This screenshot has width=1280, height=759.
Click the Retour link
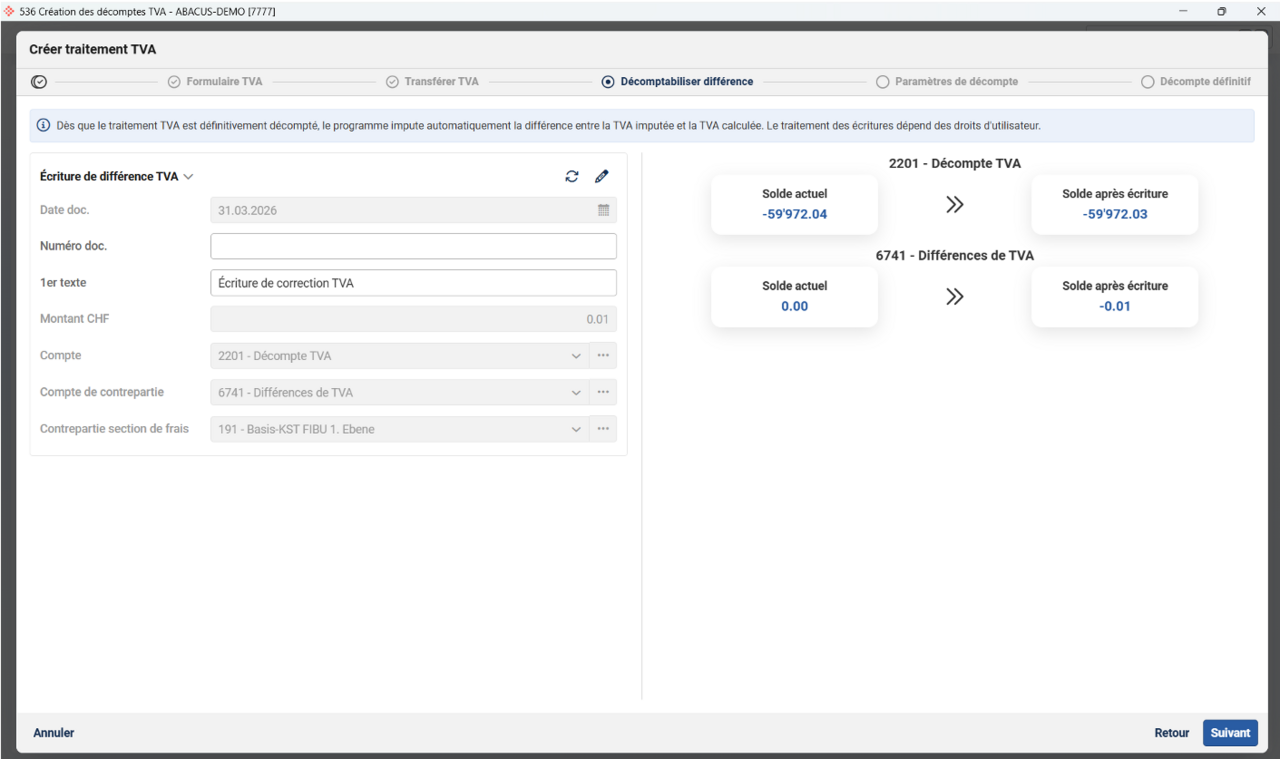click(x=1171, y=733)
